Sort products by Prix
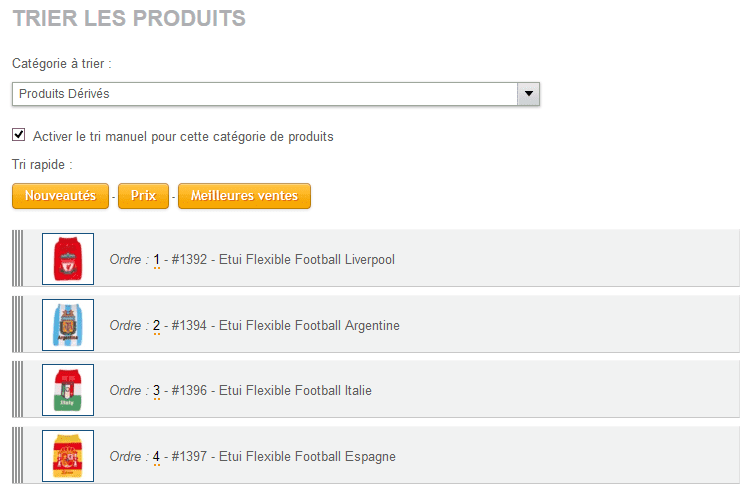This screenshot has width=748, height=489. pos(144,196)
